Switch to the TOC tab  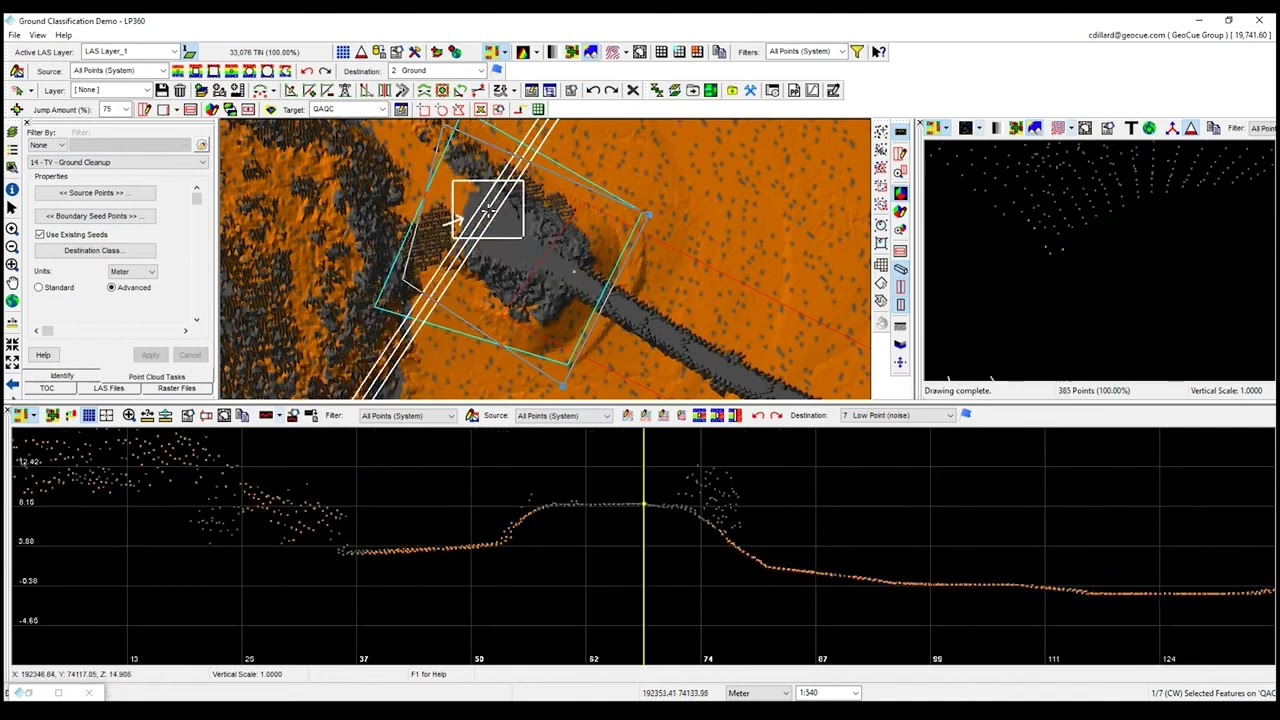[x=47, y=388]
